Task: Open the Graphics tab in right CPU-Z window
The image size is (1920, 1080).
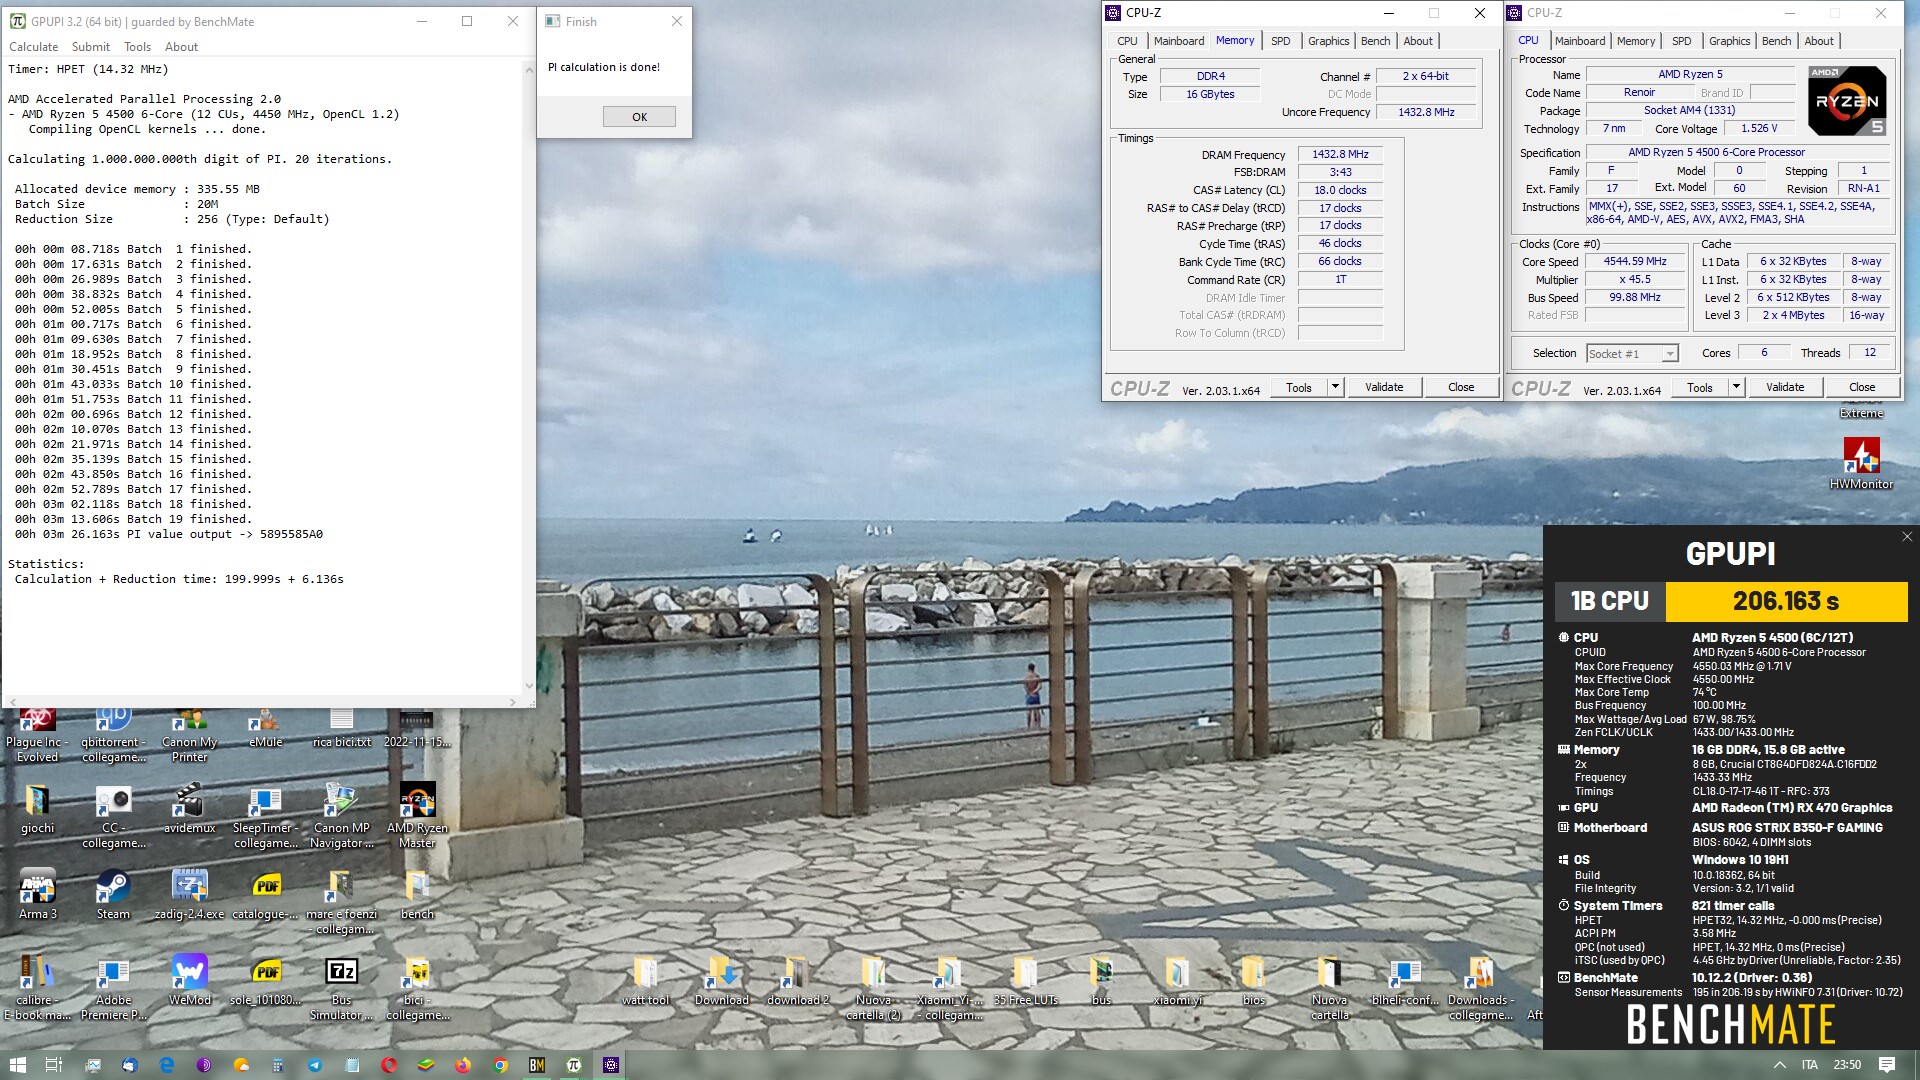Action: (x=1729, y=41)
